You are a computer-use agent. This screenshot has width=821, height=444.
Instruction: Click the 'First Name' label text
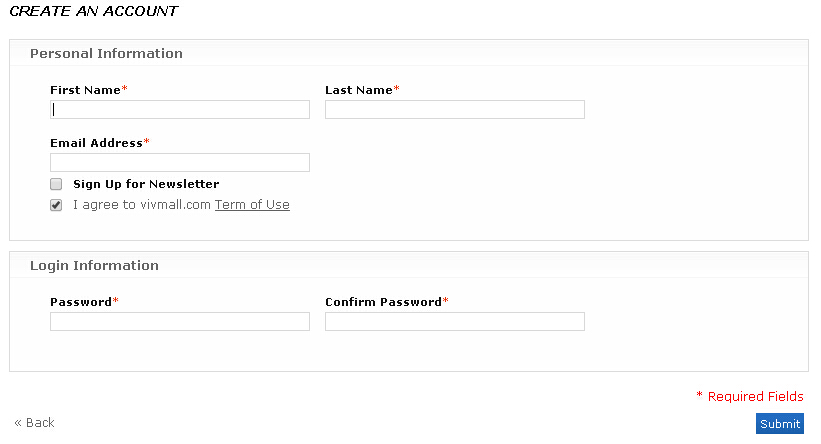(x=85, y=90)
